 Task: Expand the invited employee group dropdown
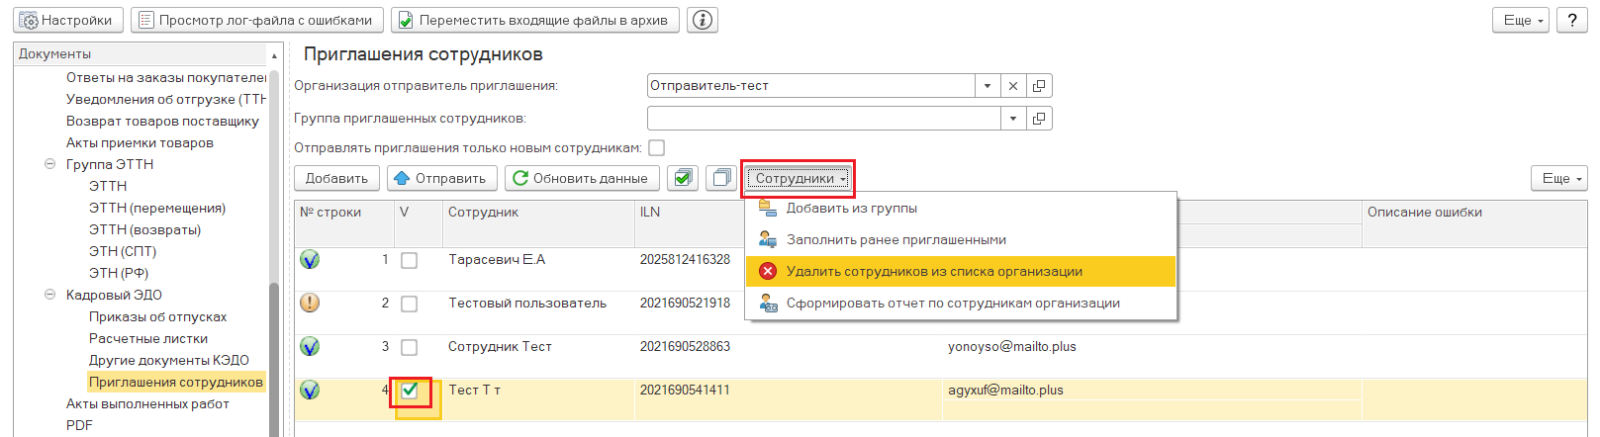tap(1013, 119)
